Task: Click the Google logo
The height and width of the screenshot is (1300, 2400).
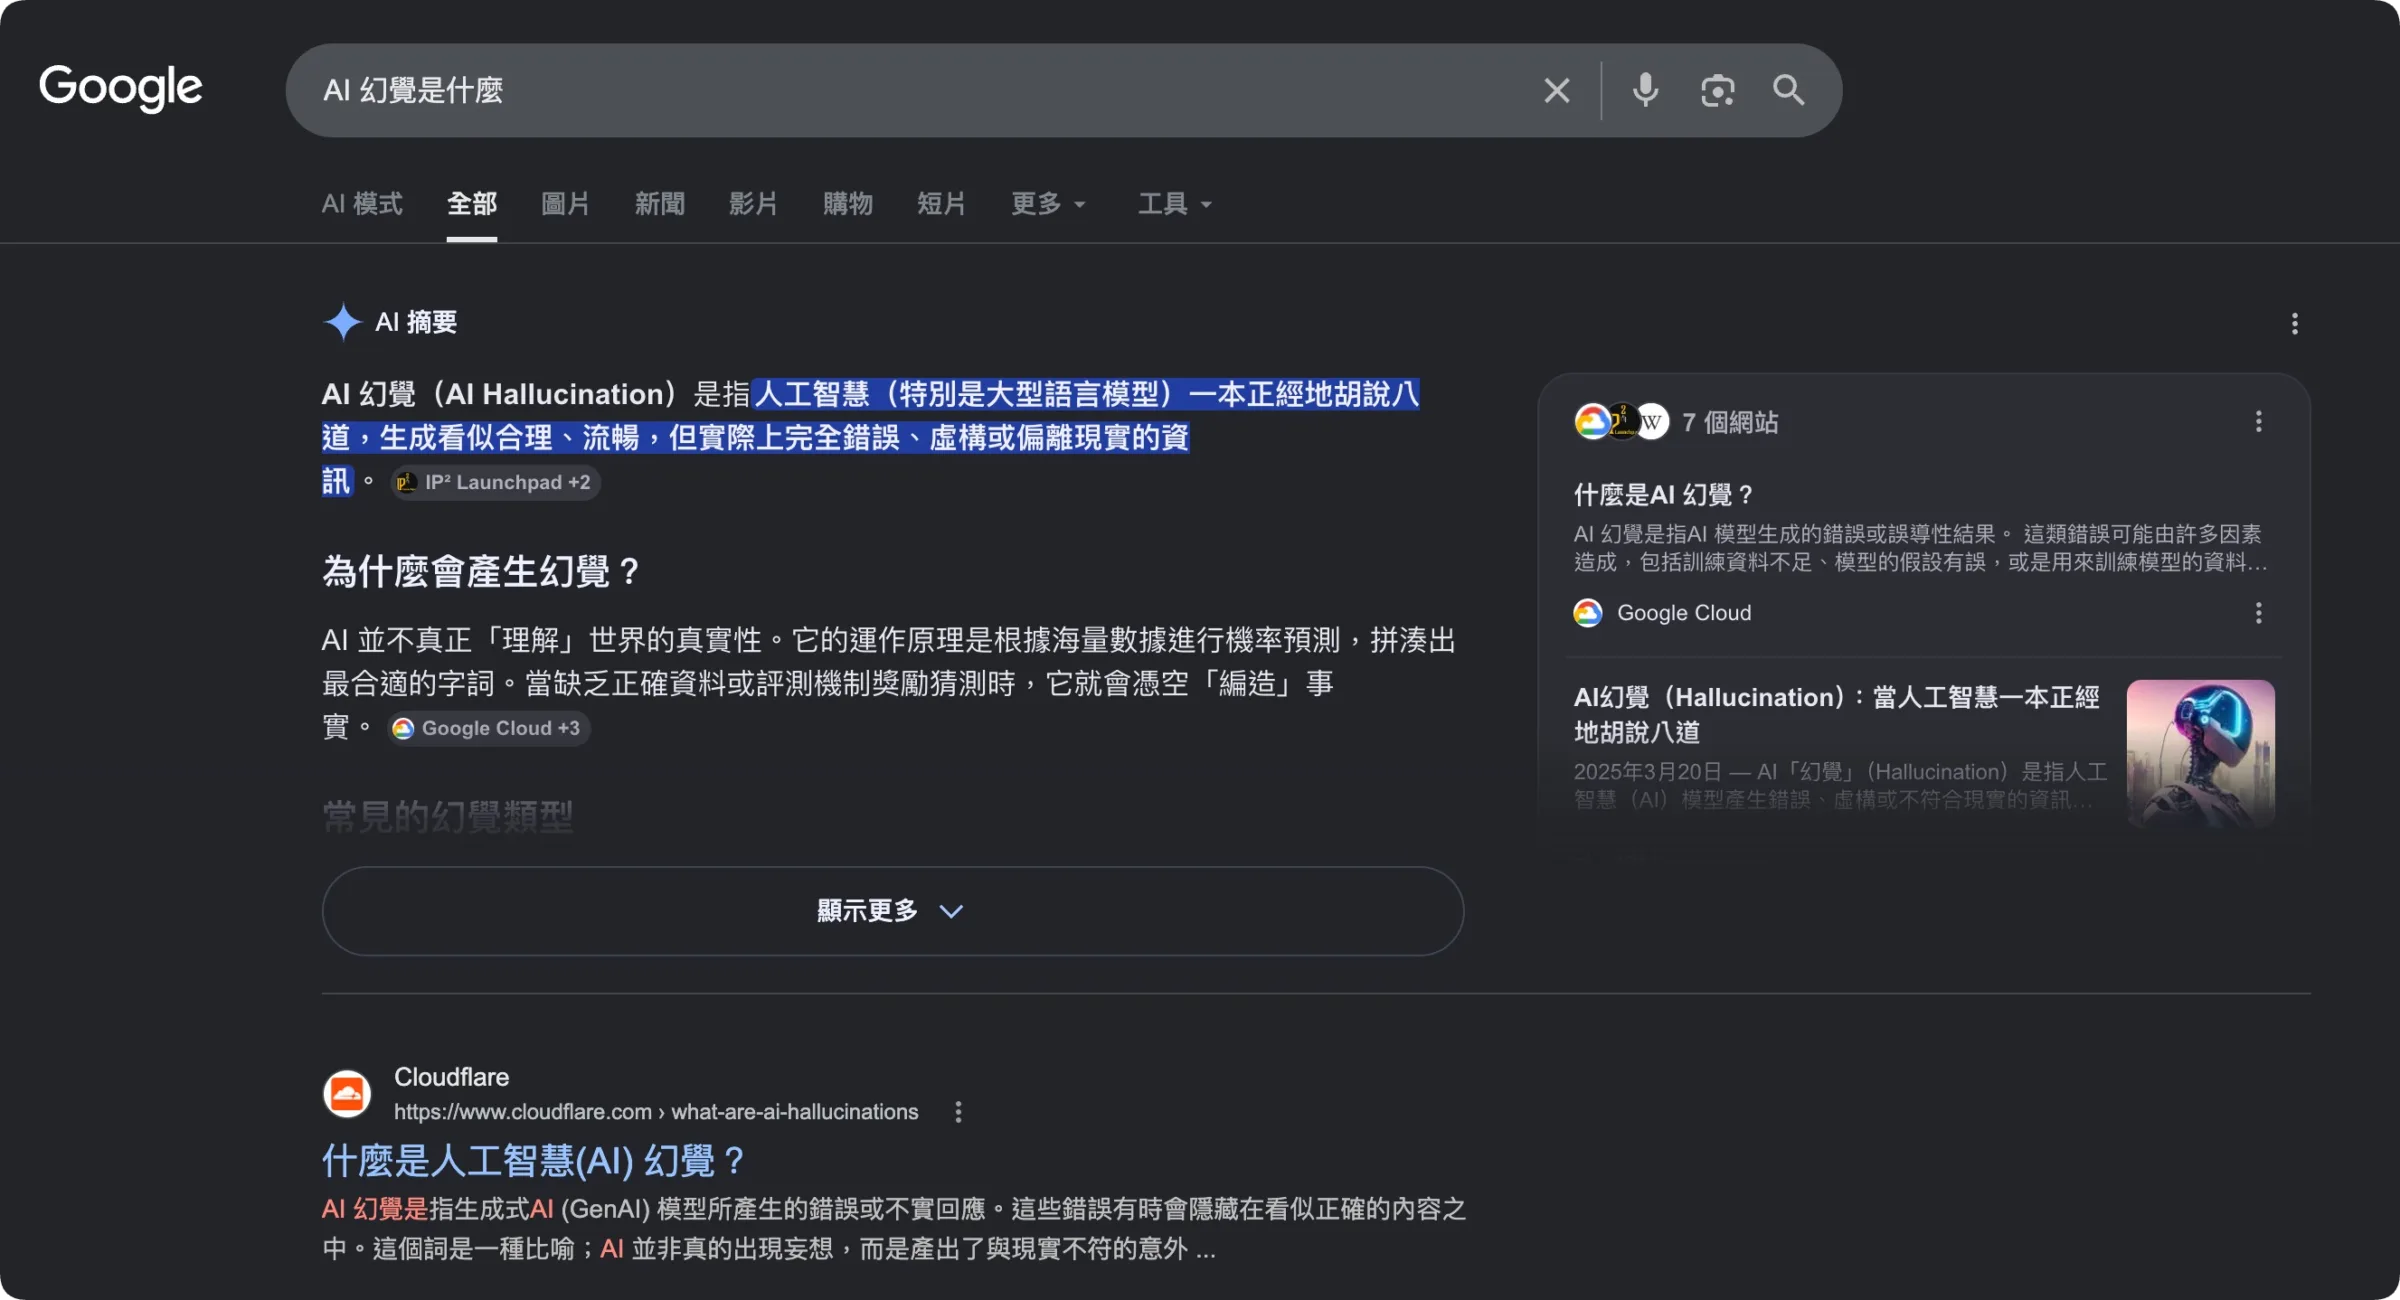Action: coord(121,88)
